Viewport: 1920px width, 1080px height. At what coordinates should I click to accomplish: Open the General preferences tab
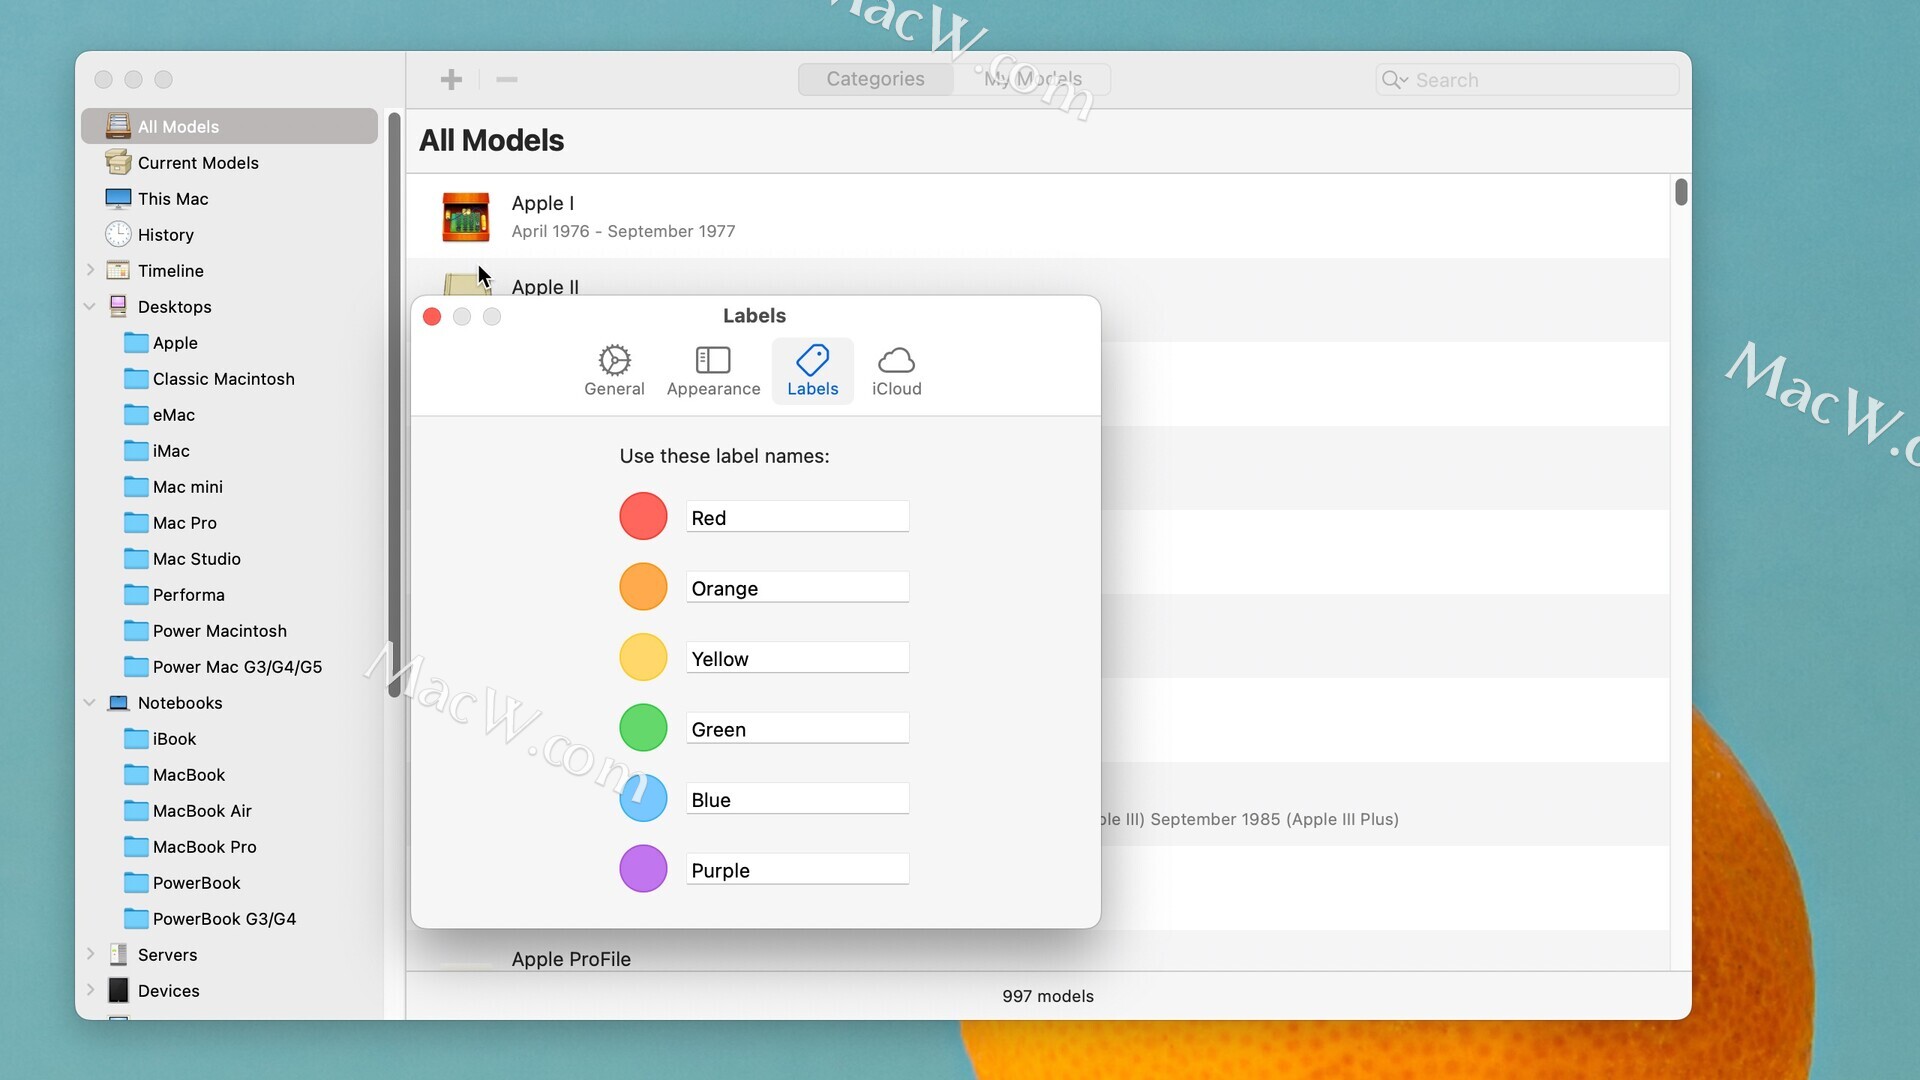[x=614, y=371]
